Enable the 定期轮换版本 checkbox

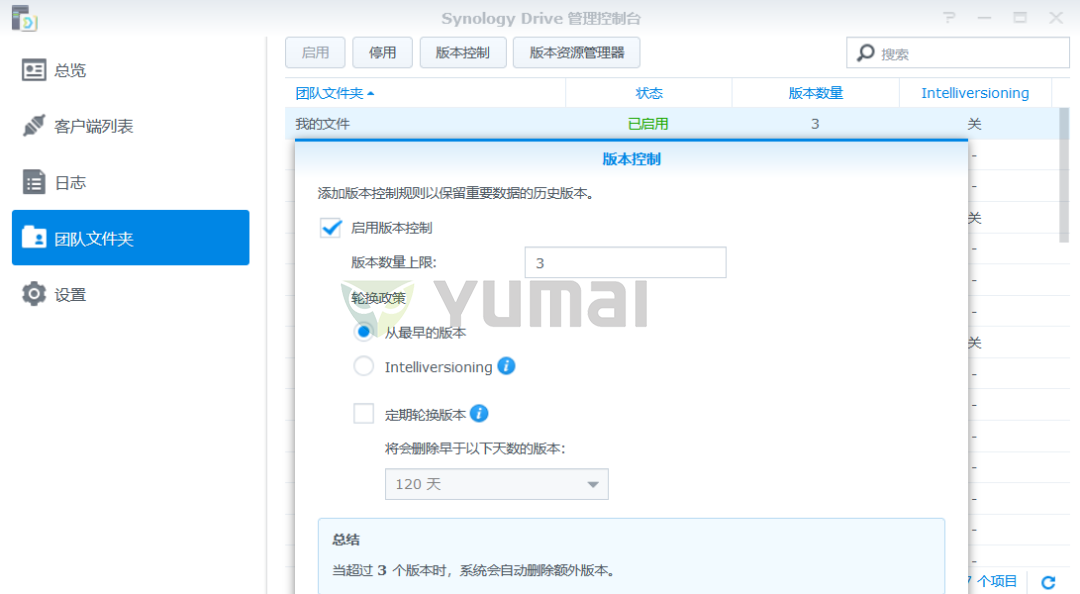tap(363, 413)
